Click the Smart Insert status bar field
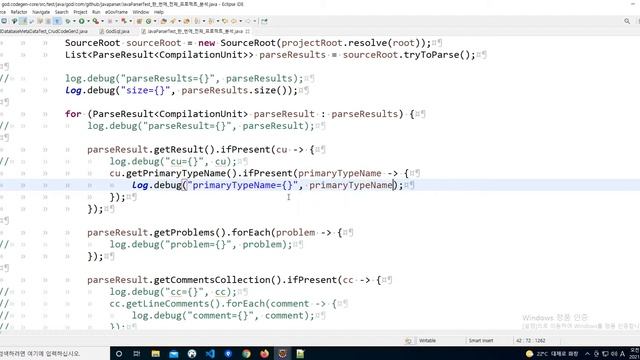 pos(481,340)
